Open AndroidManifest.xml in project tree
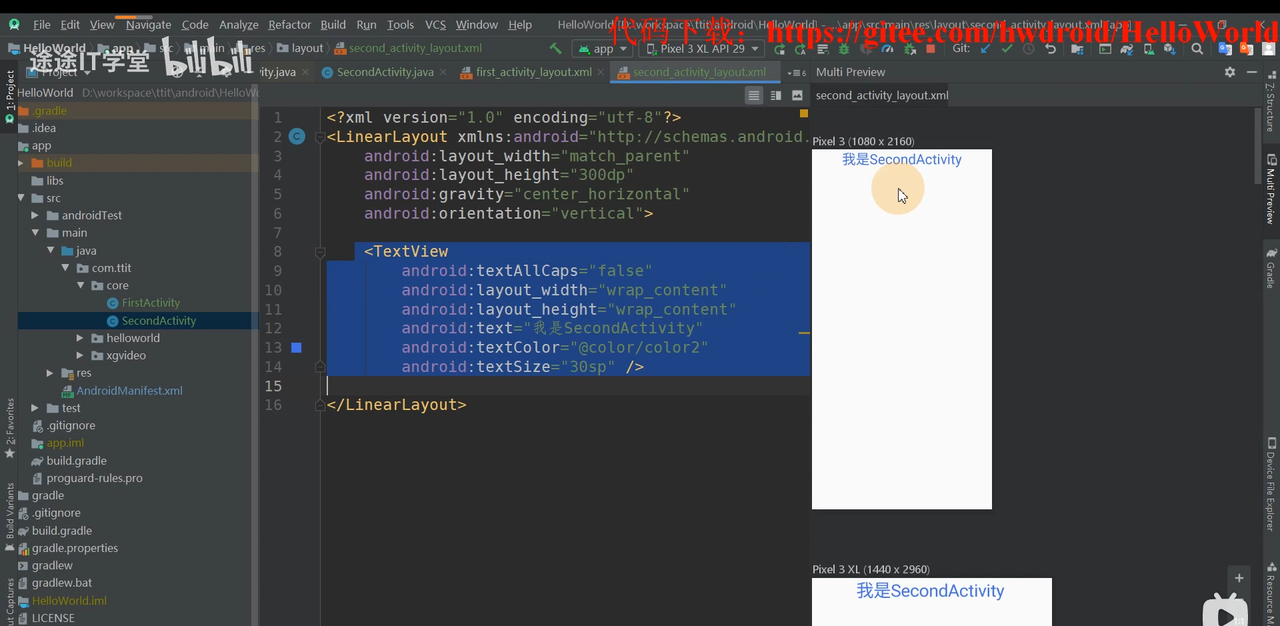1280x626 pixels. tap(129, 391)
